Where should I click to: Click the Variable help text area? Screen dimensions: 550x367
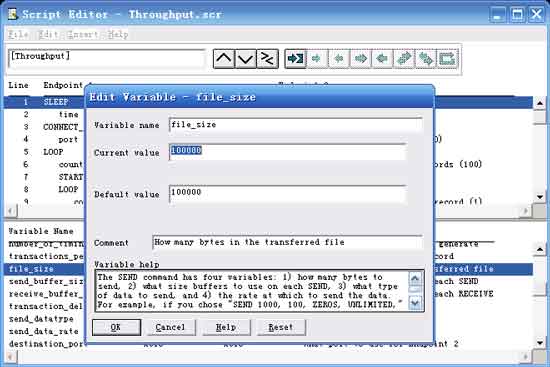click(252, 291)
